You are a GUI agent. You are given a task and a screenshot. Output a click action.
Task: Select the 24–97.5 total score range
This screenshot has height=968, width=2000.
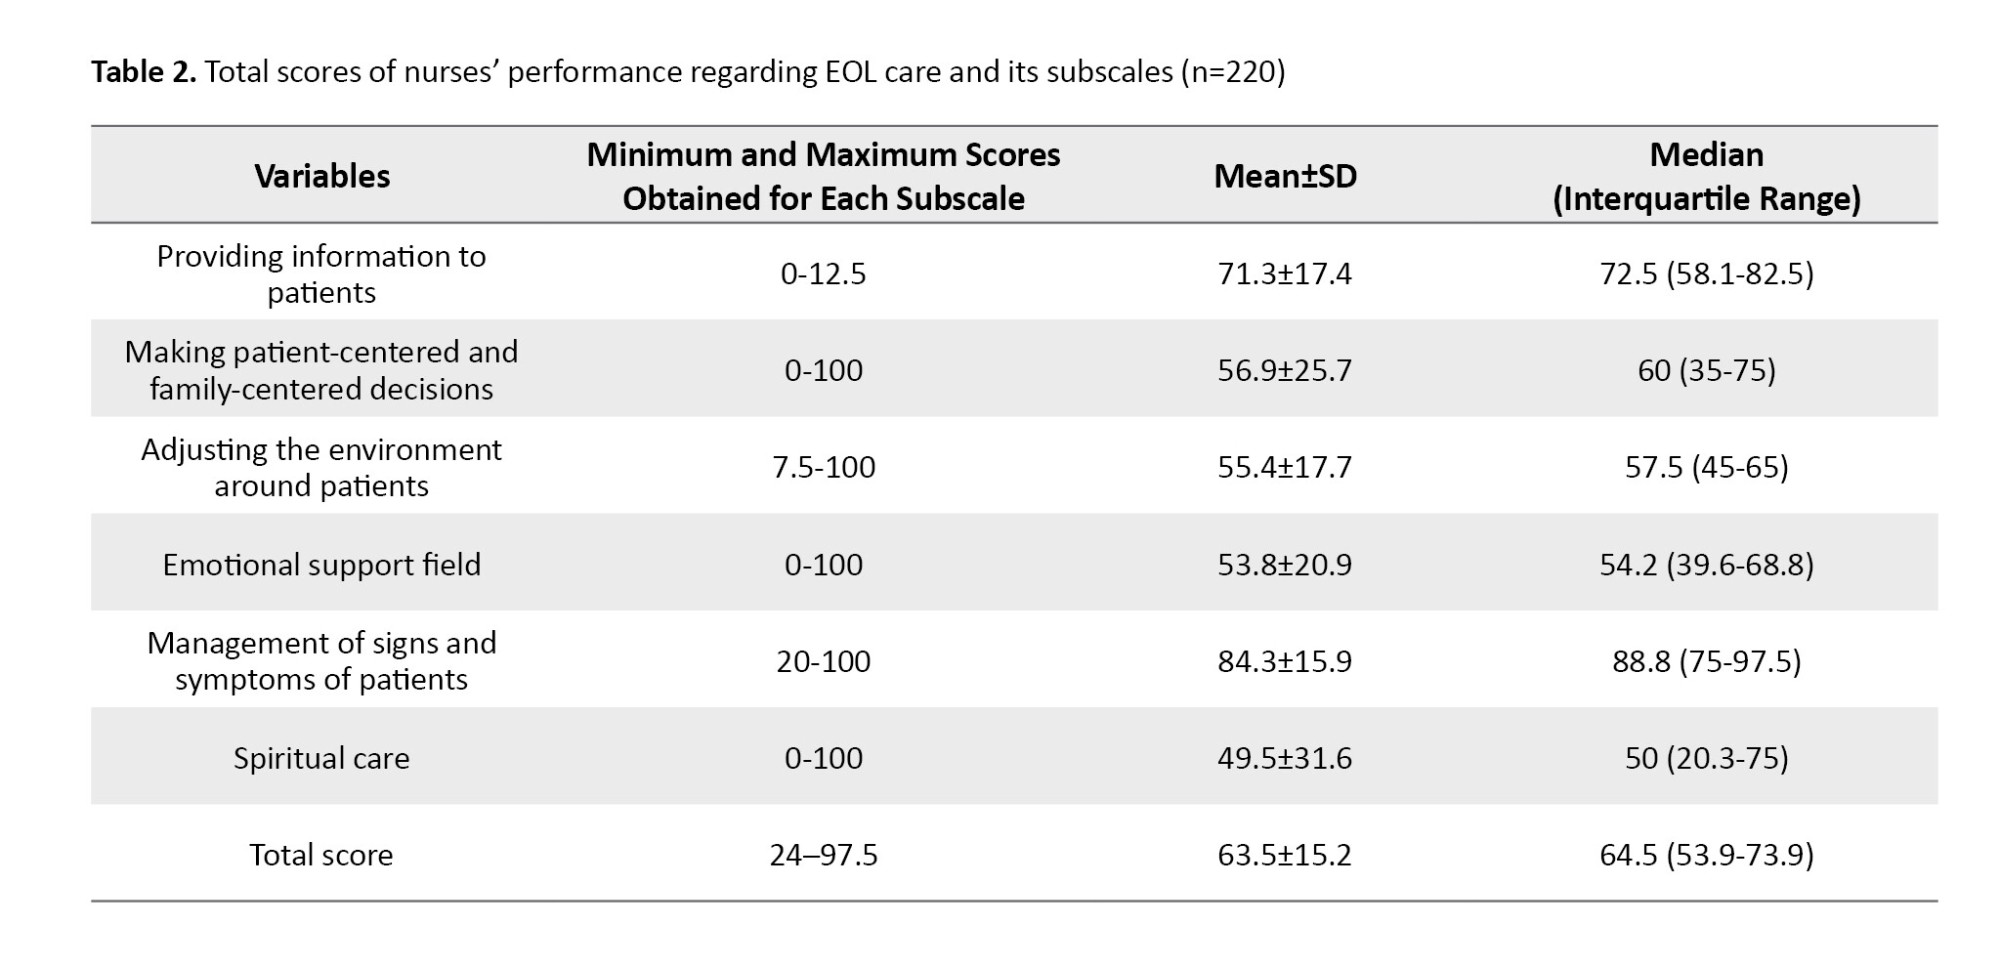[823, 855]
